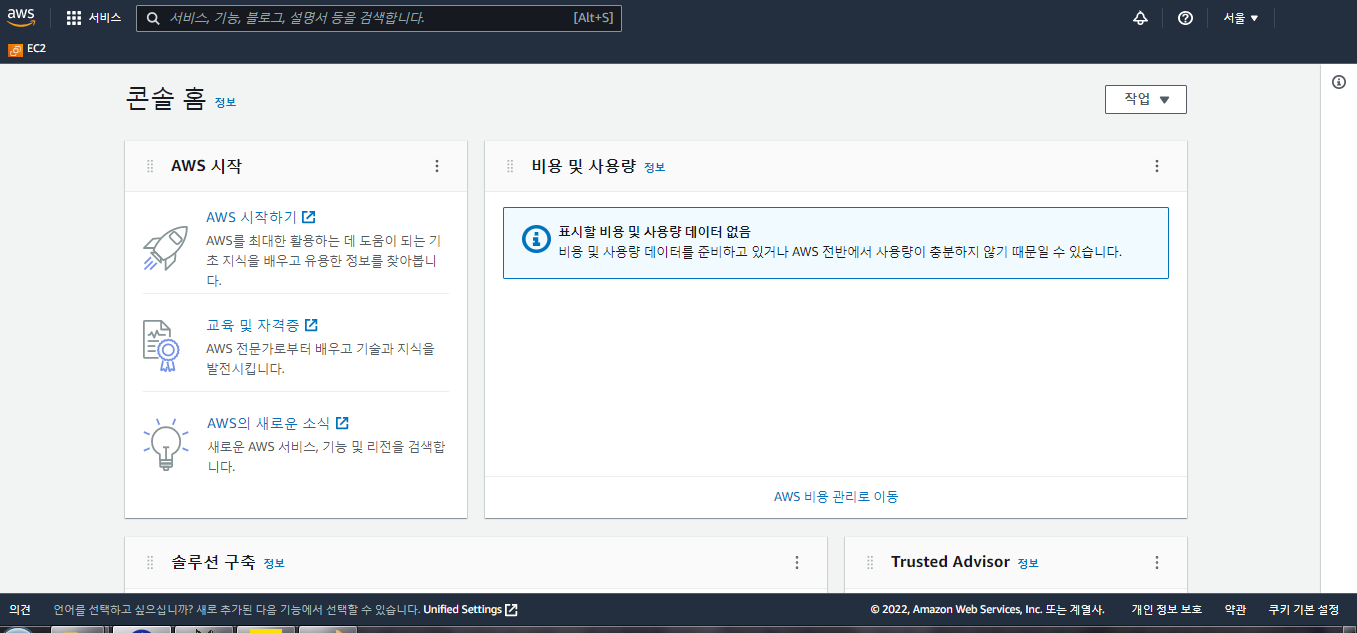Viewport: 1357px width, 633px height.
Task: Click the 서비스 menu label
Action: 105,18
